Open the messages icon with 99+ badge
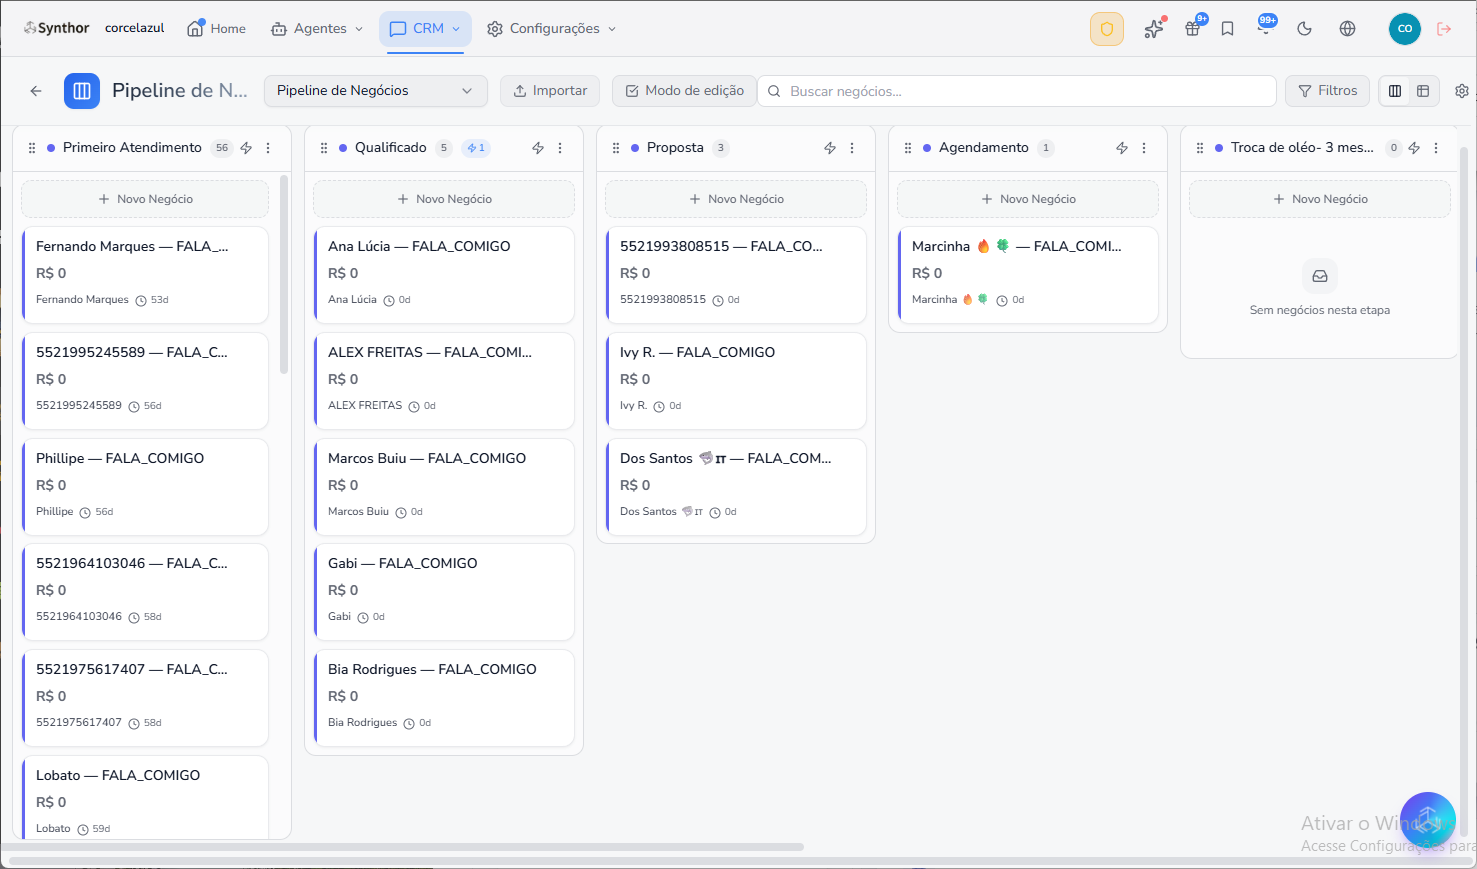Viewport: 1477px width, 869px height. click(x=1265, y=29)
